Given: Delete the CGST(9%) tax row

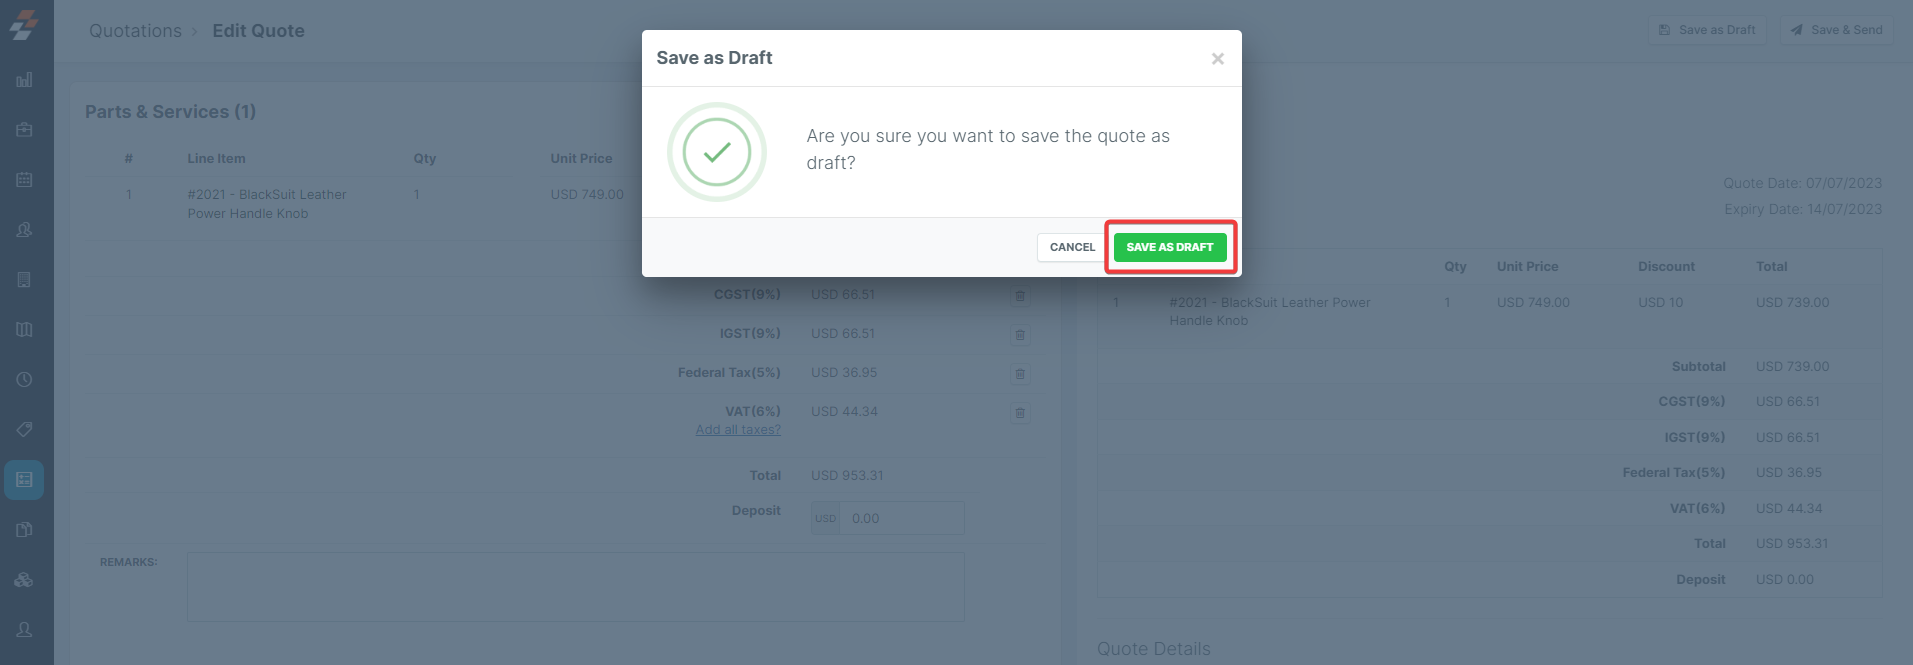Looking at the screenshot, I should click(1020, 296).
